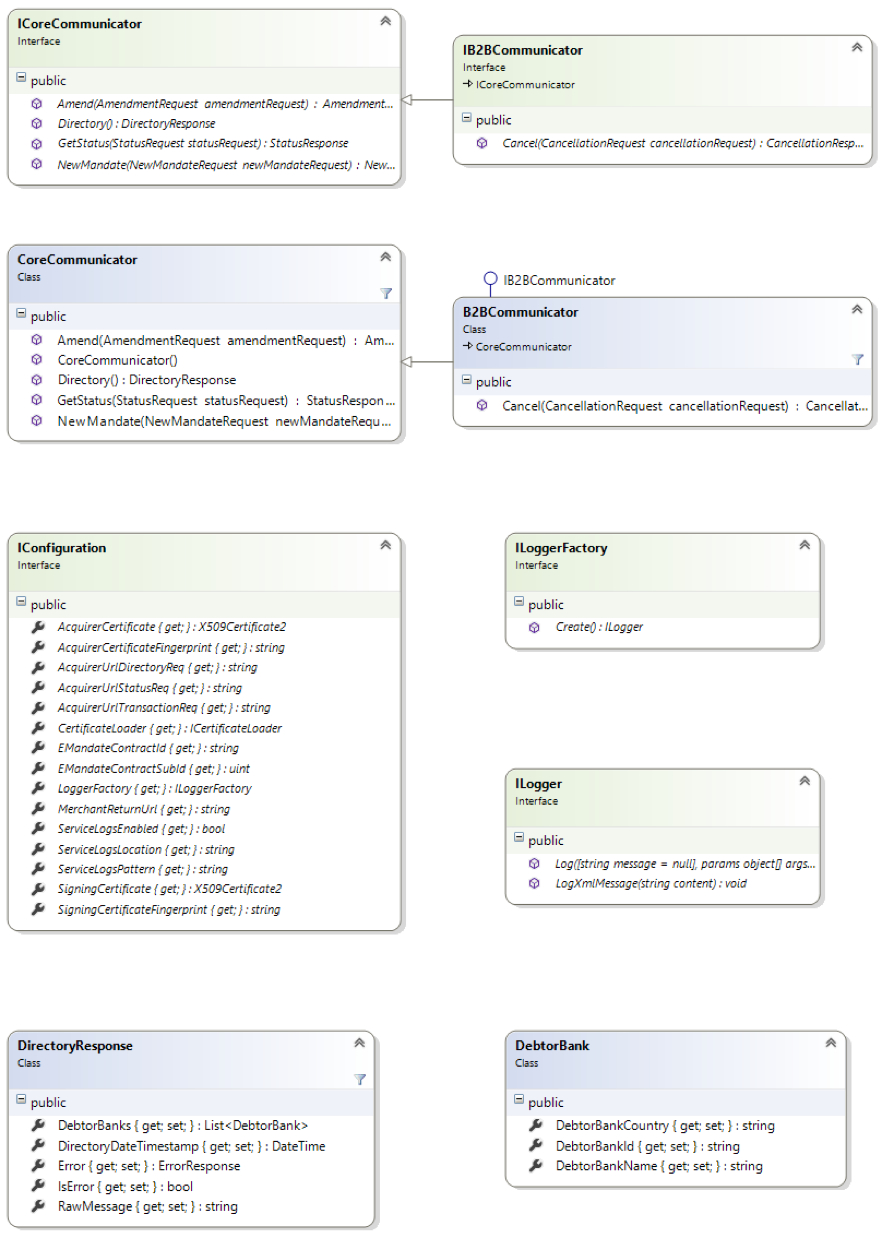
Task: Select the ServiceLogsEnabled property in IConfiguration
Action: pyautogui.click(x=143, y=829)
